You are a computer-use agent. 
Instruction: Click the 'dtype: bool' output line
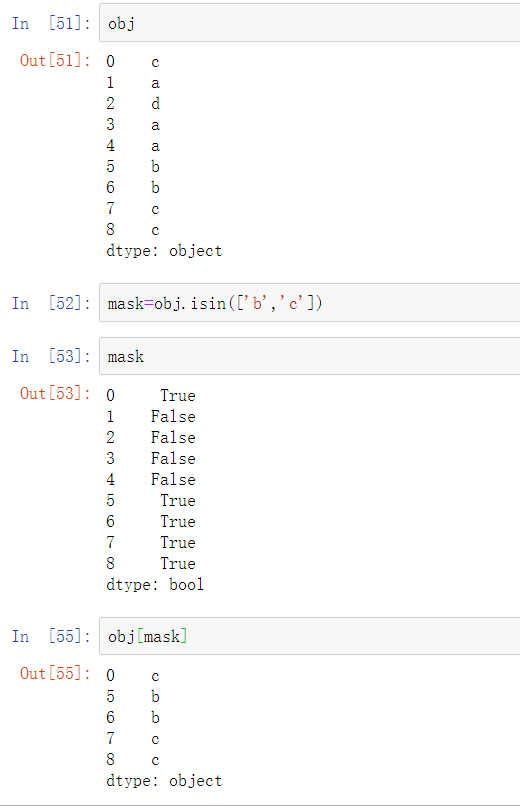[155, 585]
